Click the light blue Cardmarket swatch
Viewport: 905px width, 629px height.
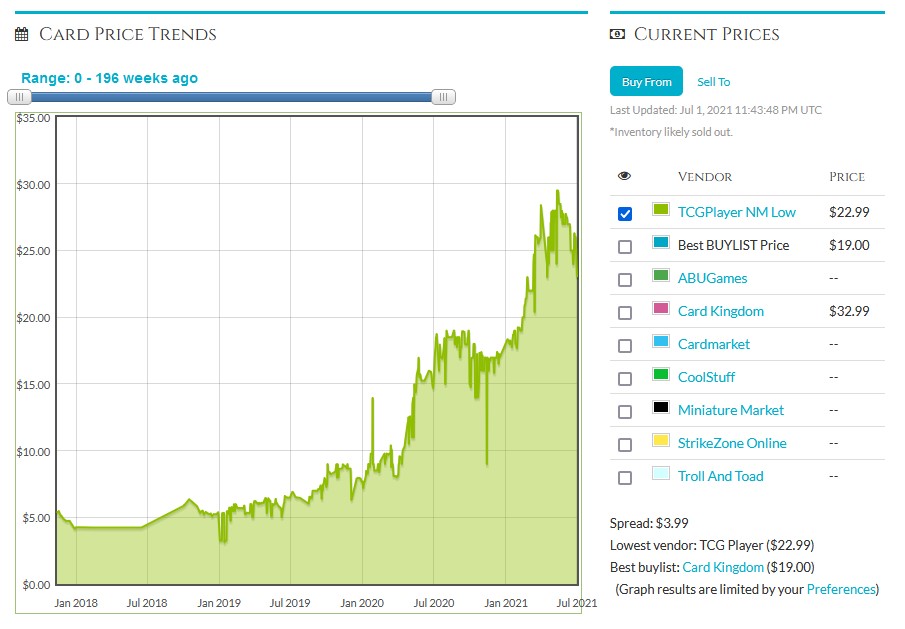tap(660, 341)
